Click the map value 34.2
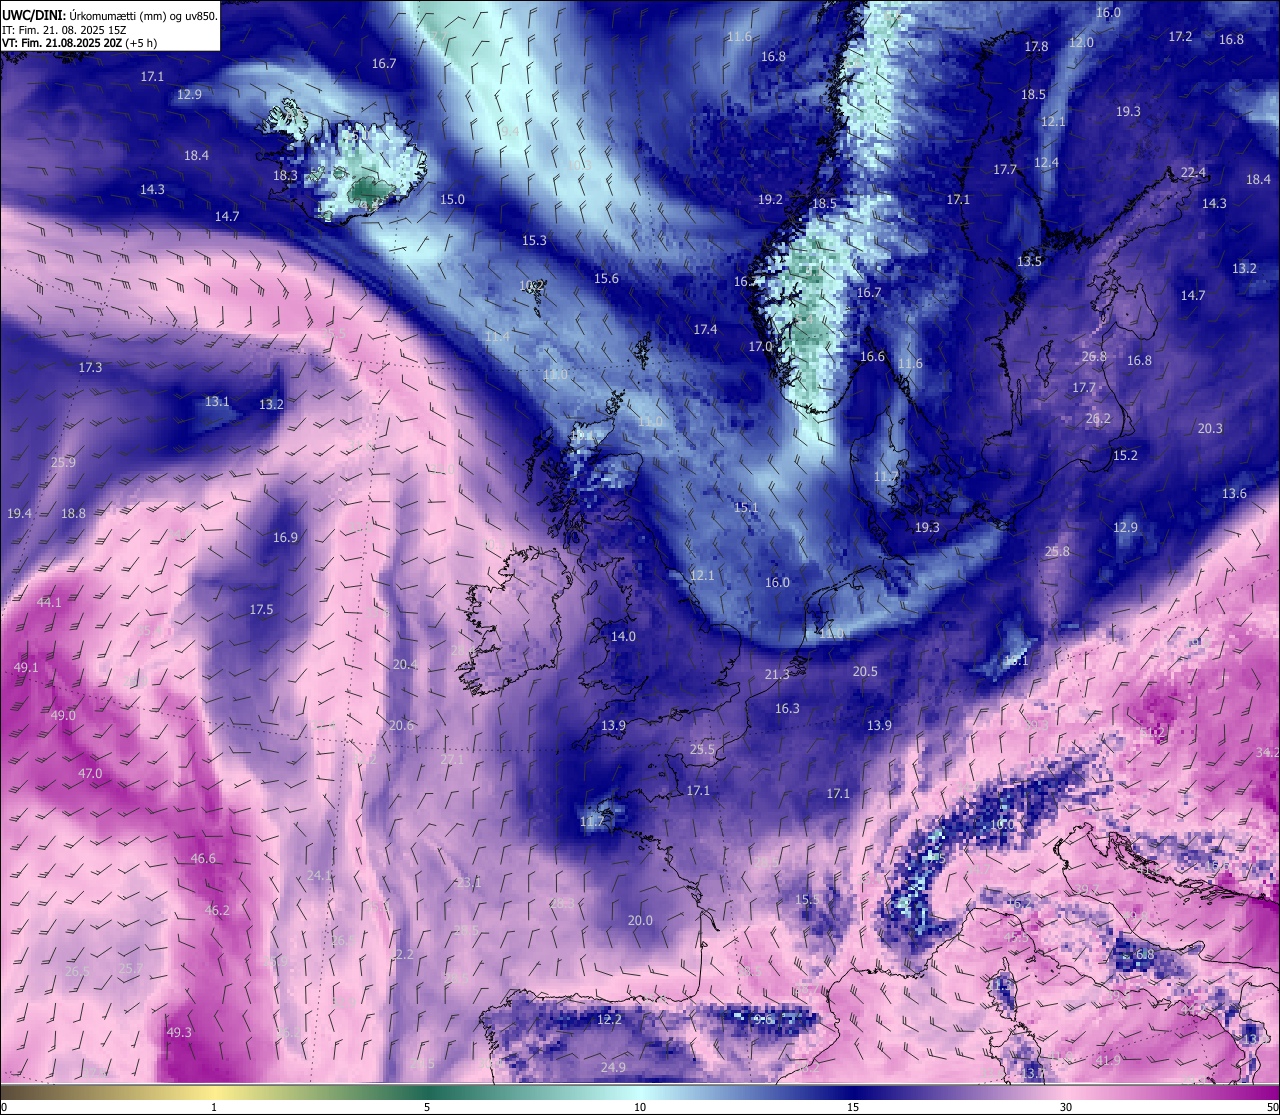 1267,751
